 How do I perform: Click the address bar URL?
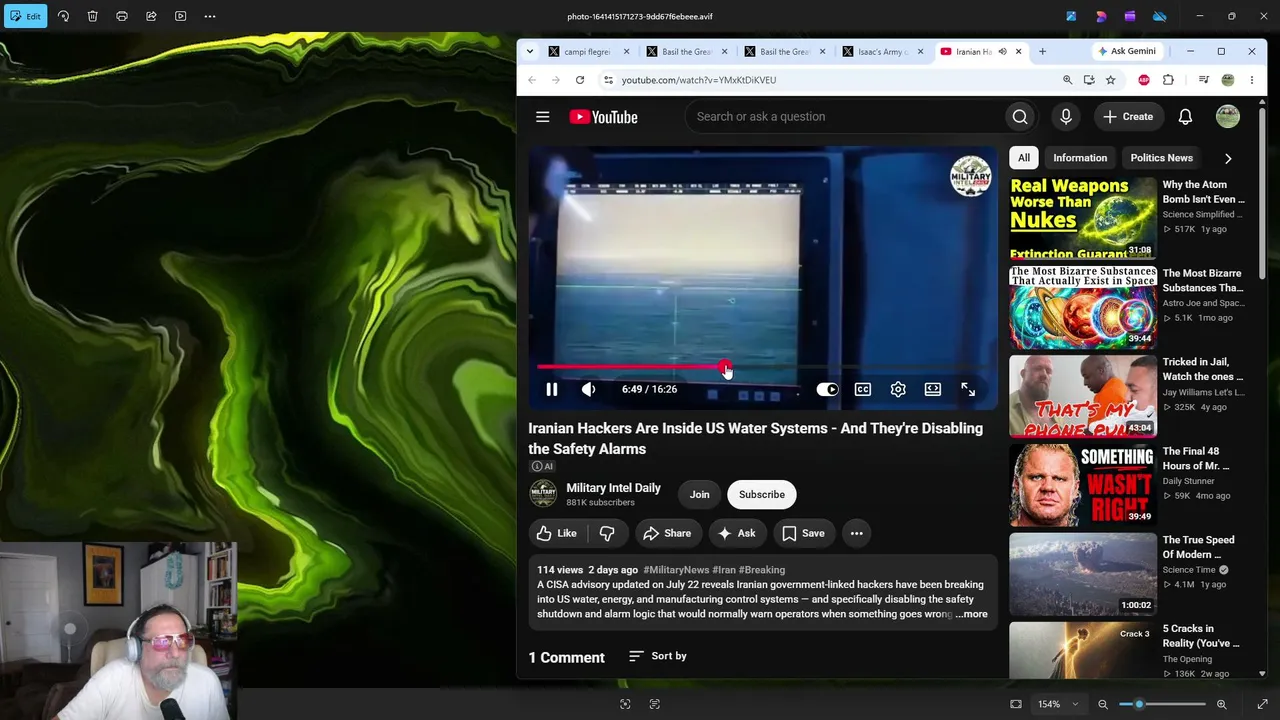(699, 80)
